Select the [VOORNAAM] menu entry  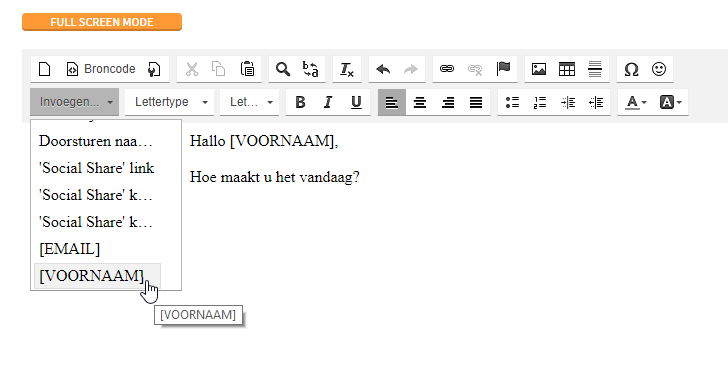click(x=98, y=276)
